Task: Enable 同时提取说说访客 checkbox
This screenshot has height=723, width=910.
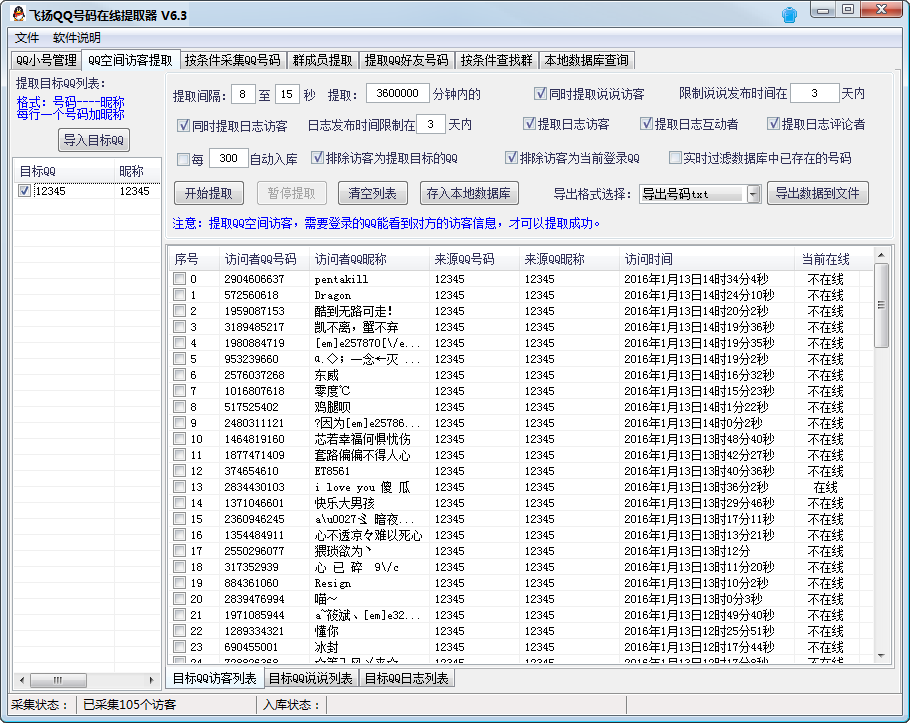Action: tap(540, 94)
